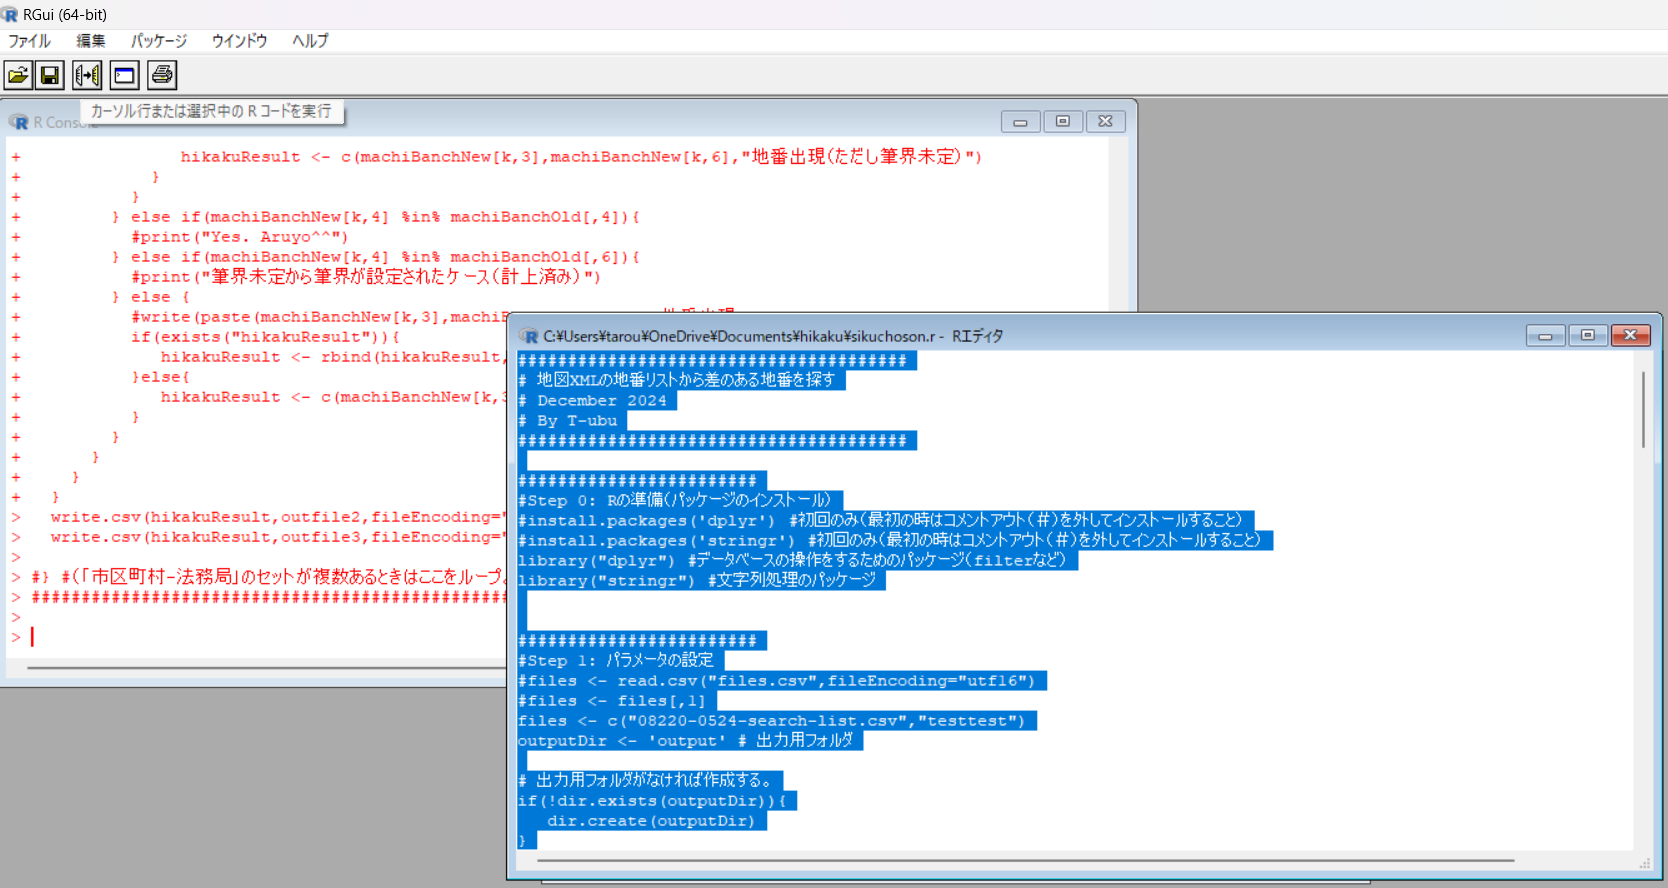Screen dimensions: 1668x888
Task: Click console comment '市区町村-法務局' line
Action: pos(270,577)
